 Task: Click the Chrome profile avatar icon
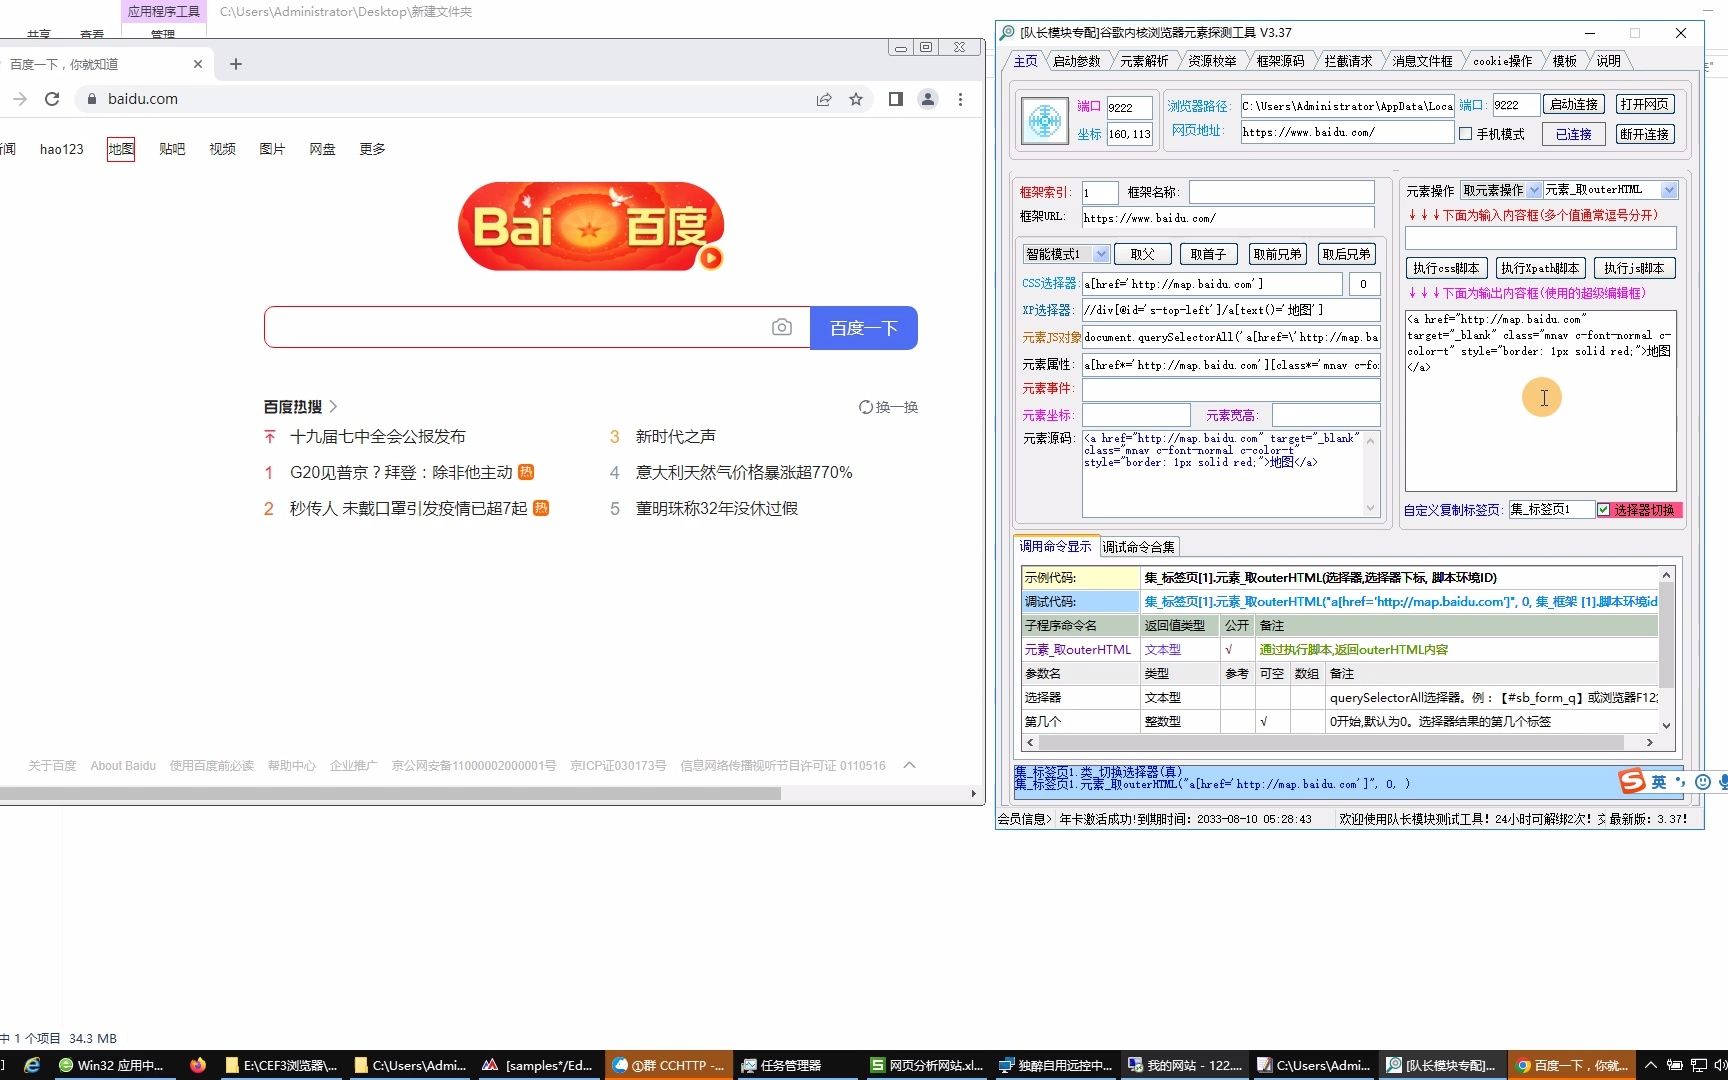coord(928,99)
